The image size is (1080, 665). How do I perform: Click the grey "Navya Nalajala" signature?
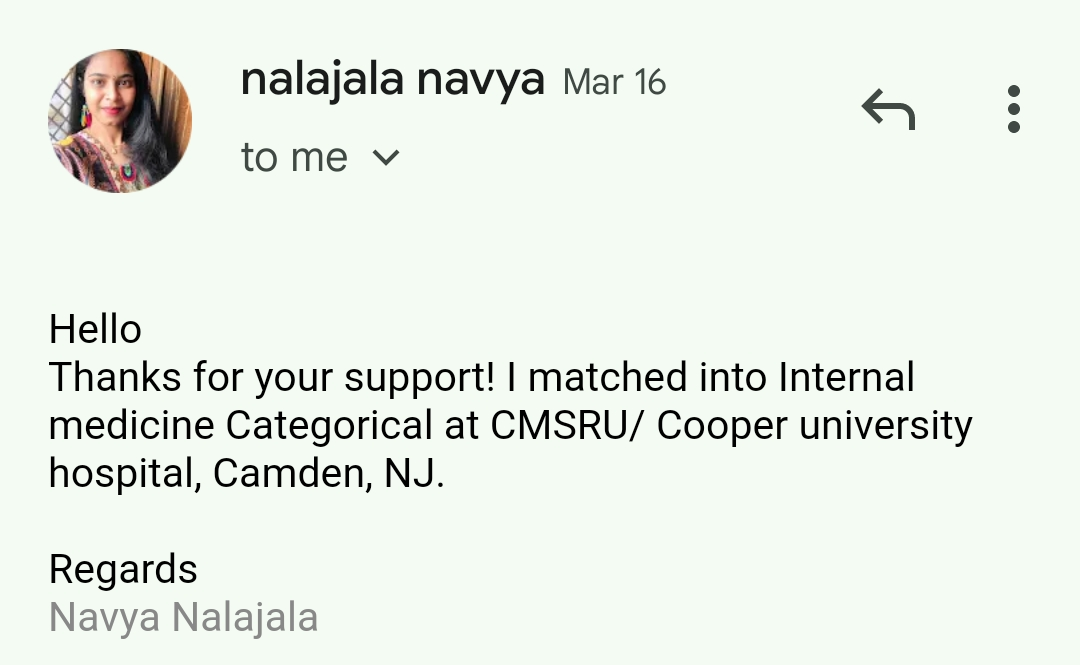pos(183,618)
